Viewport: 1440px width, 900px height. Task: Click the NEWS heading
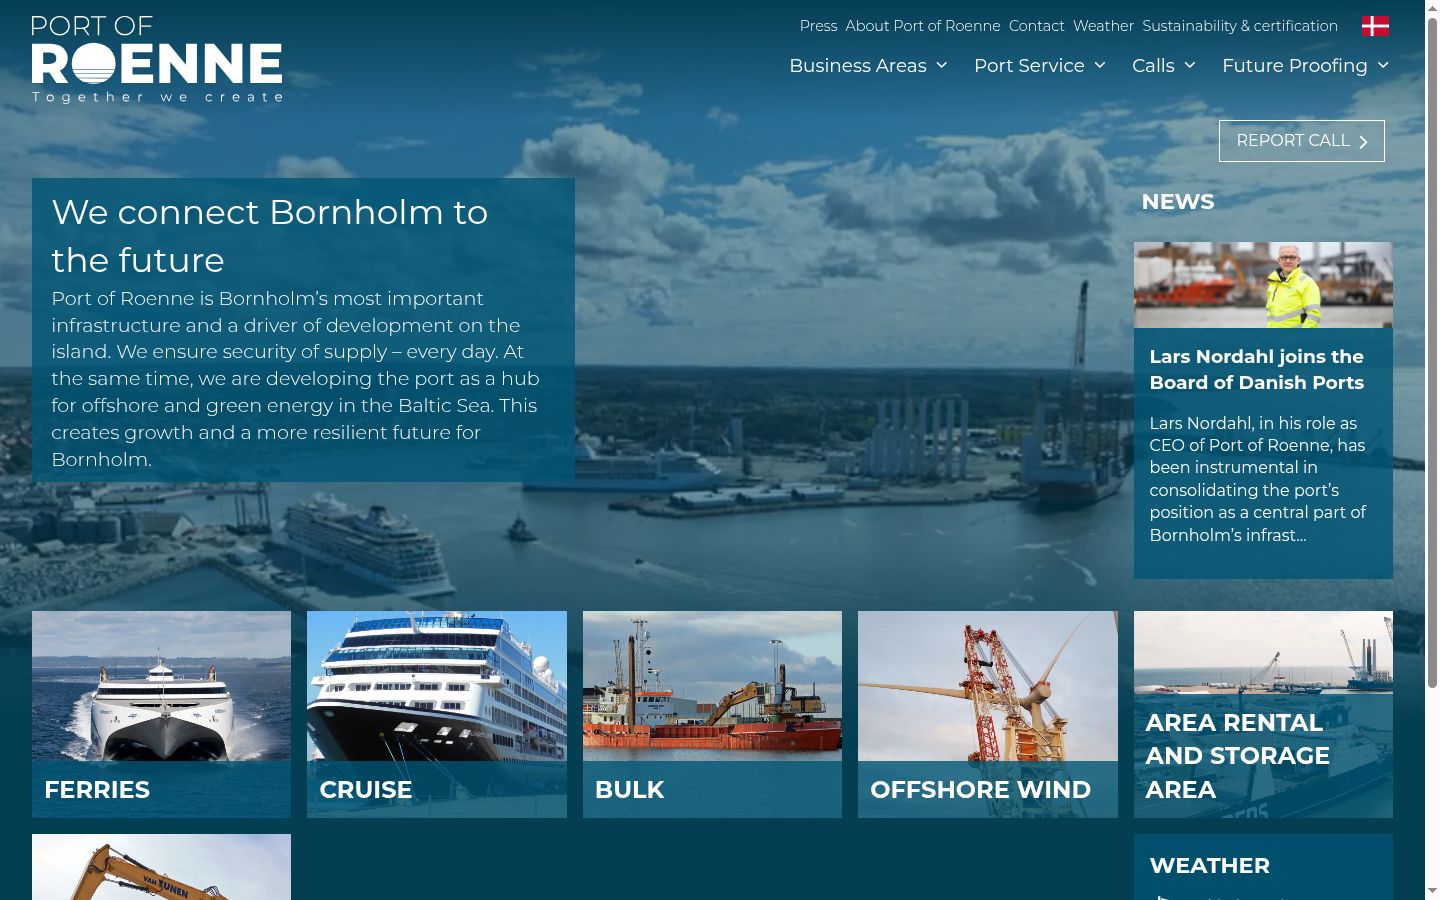click(x=1178, y=202)
